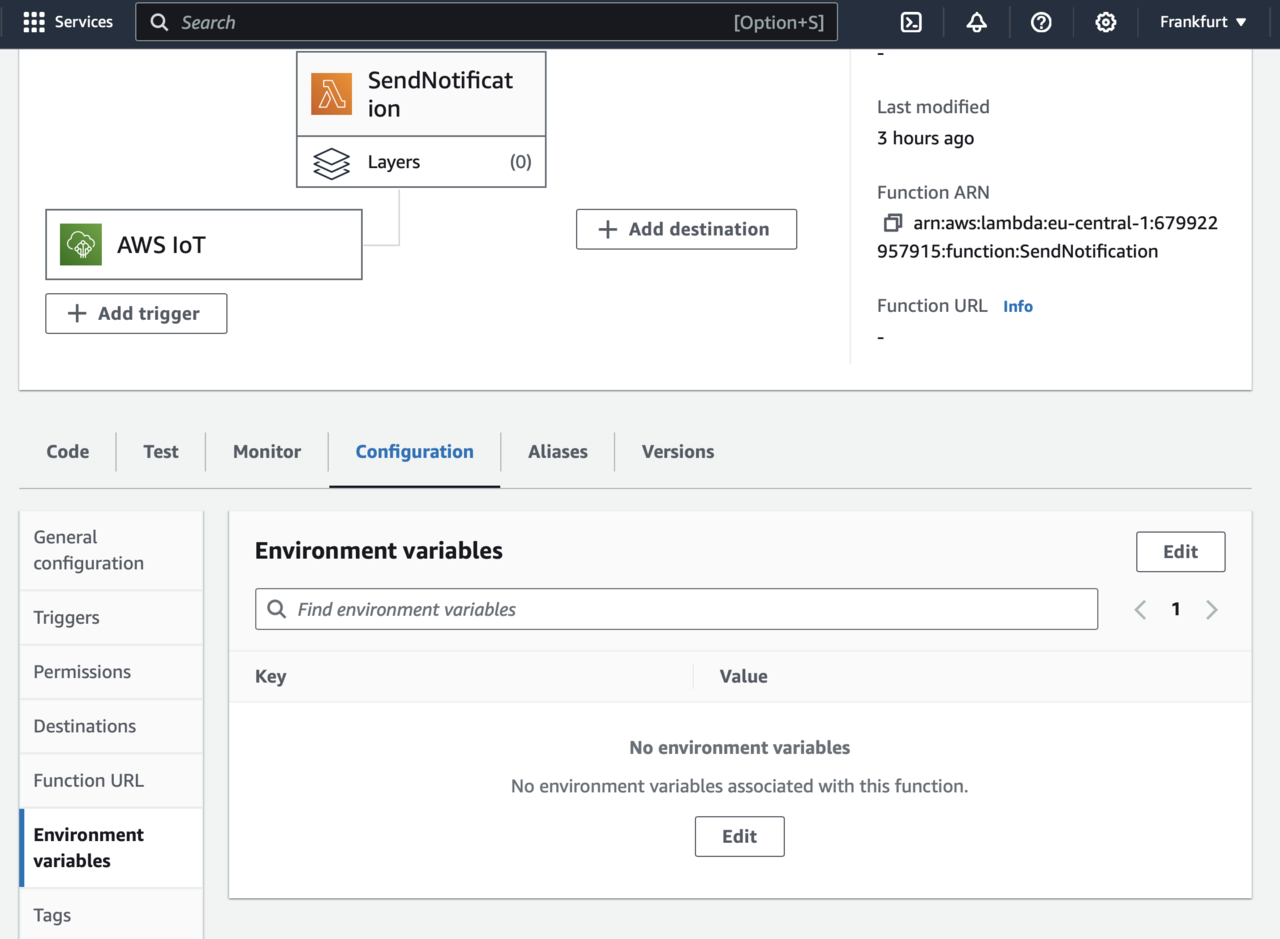Viewport: 1280px width, 939px height.
Task: Click the Function URL Info link
Action: (1018, 307)
